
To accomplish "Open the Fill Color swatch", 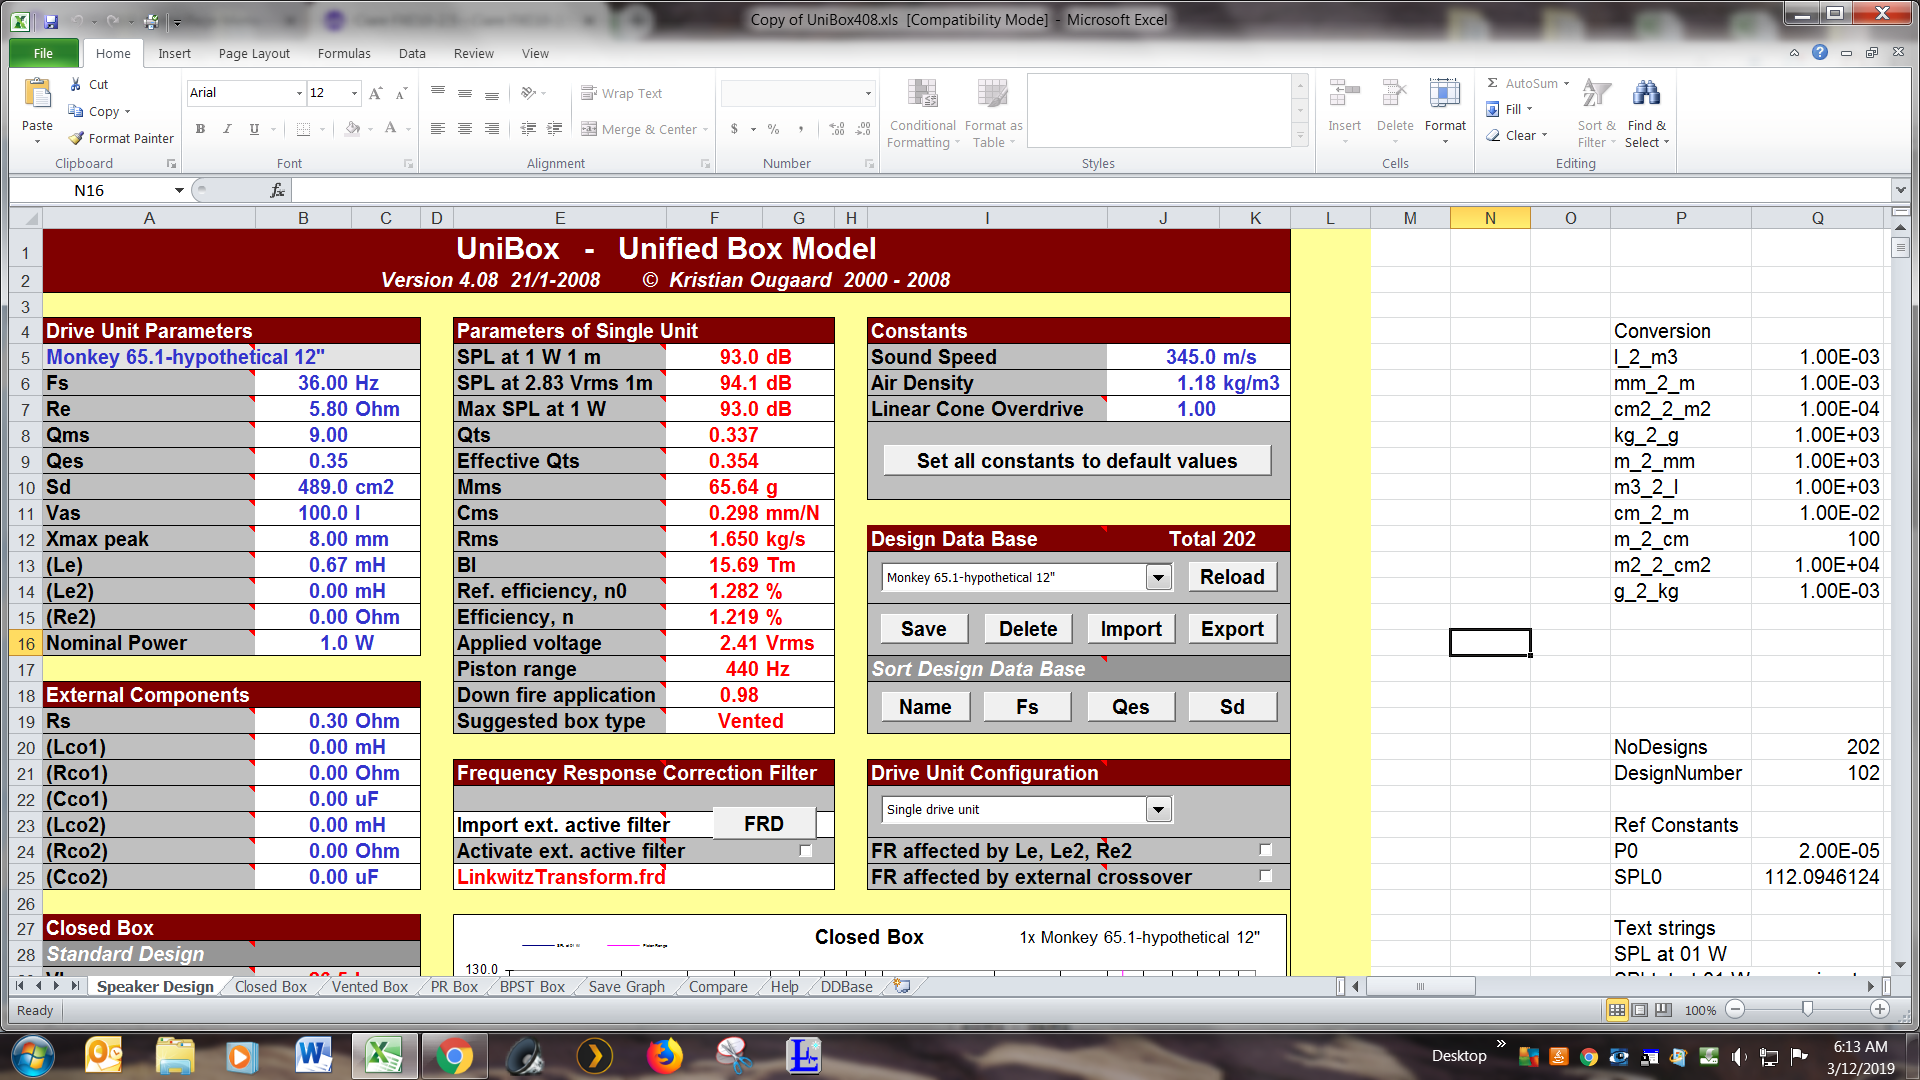I will [x=352, y=129].
